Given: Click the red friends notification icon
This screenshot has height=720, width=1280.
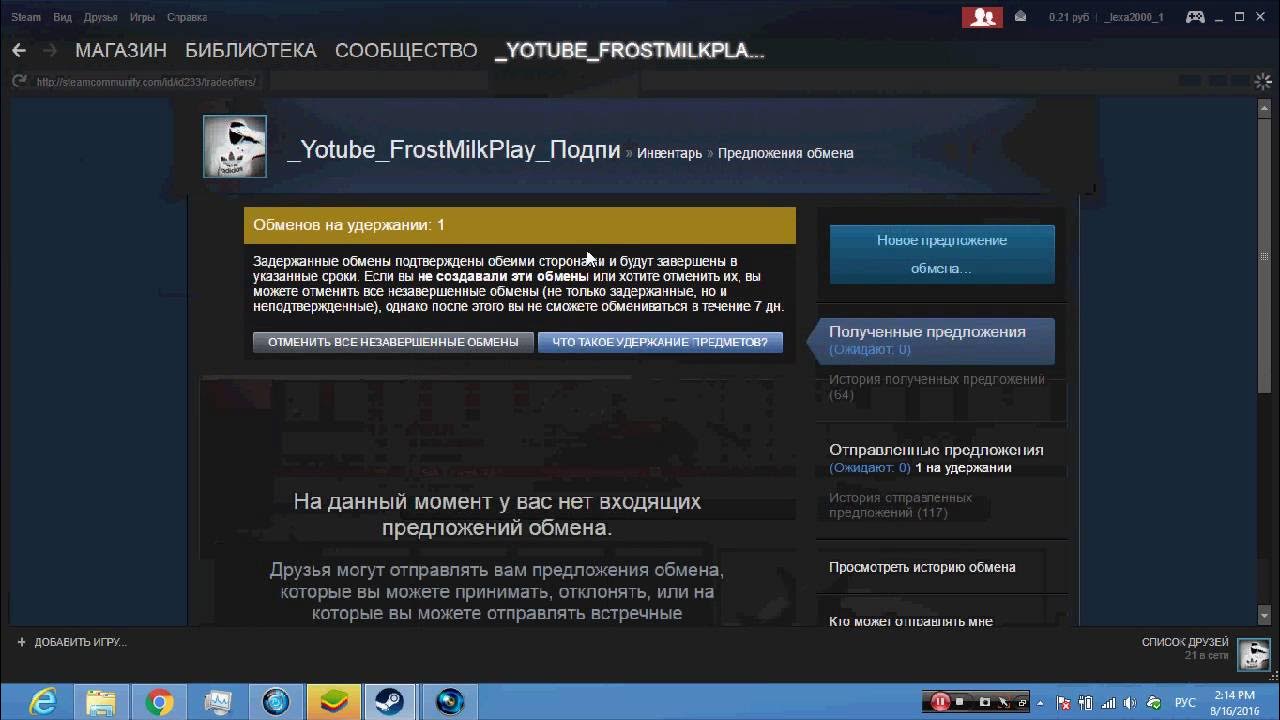Looking at the screenshot, I should click(982, 17).
